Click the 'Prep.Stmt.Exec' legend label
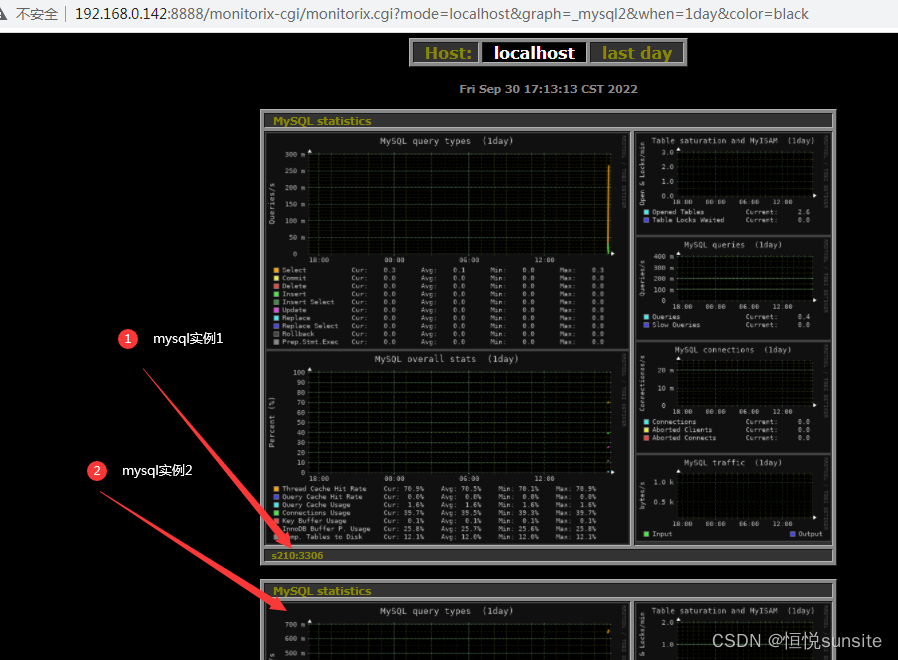 (310, 342)
